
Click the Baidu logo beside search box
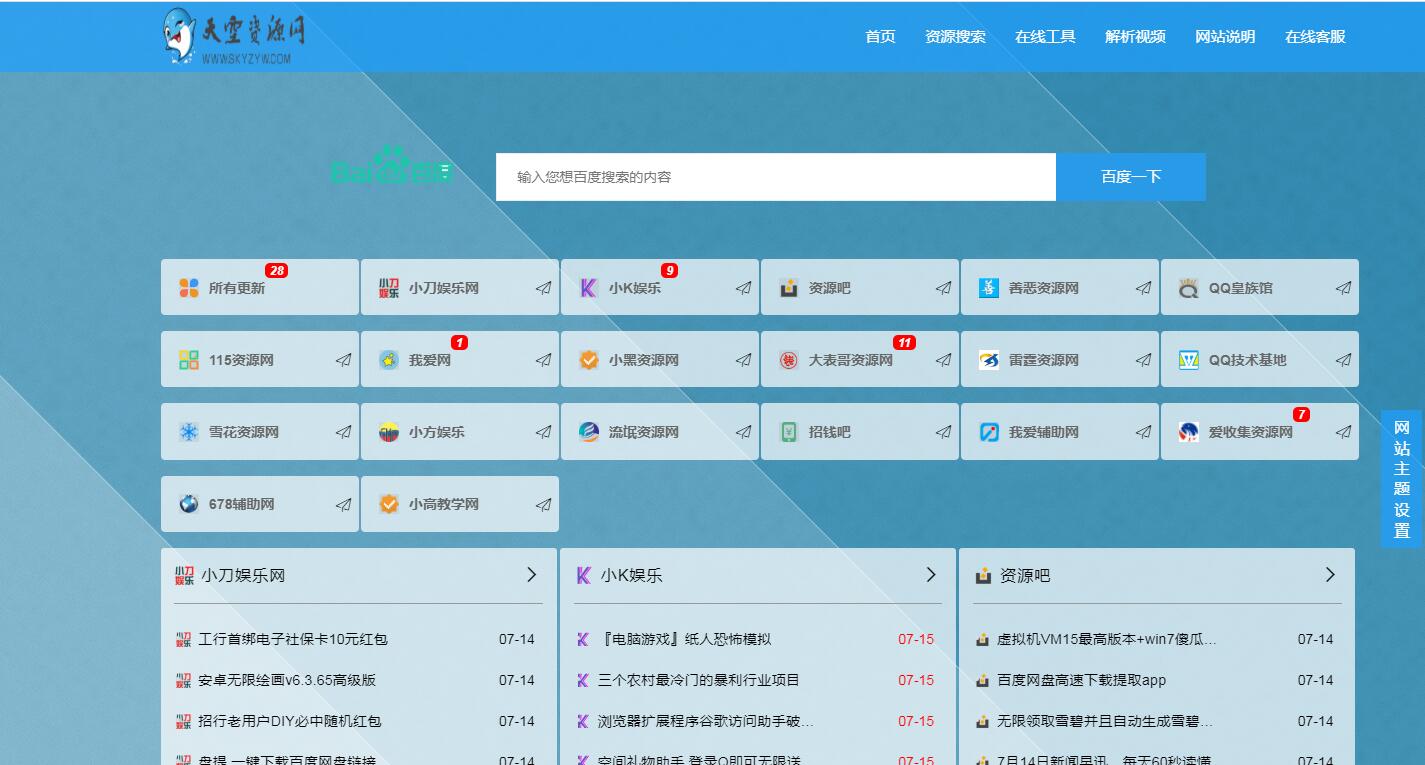pos(391,166)
